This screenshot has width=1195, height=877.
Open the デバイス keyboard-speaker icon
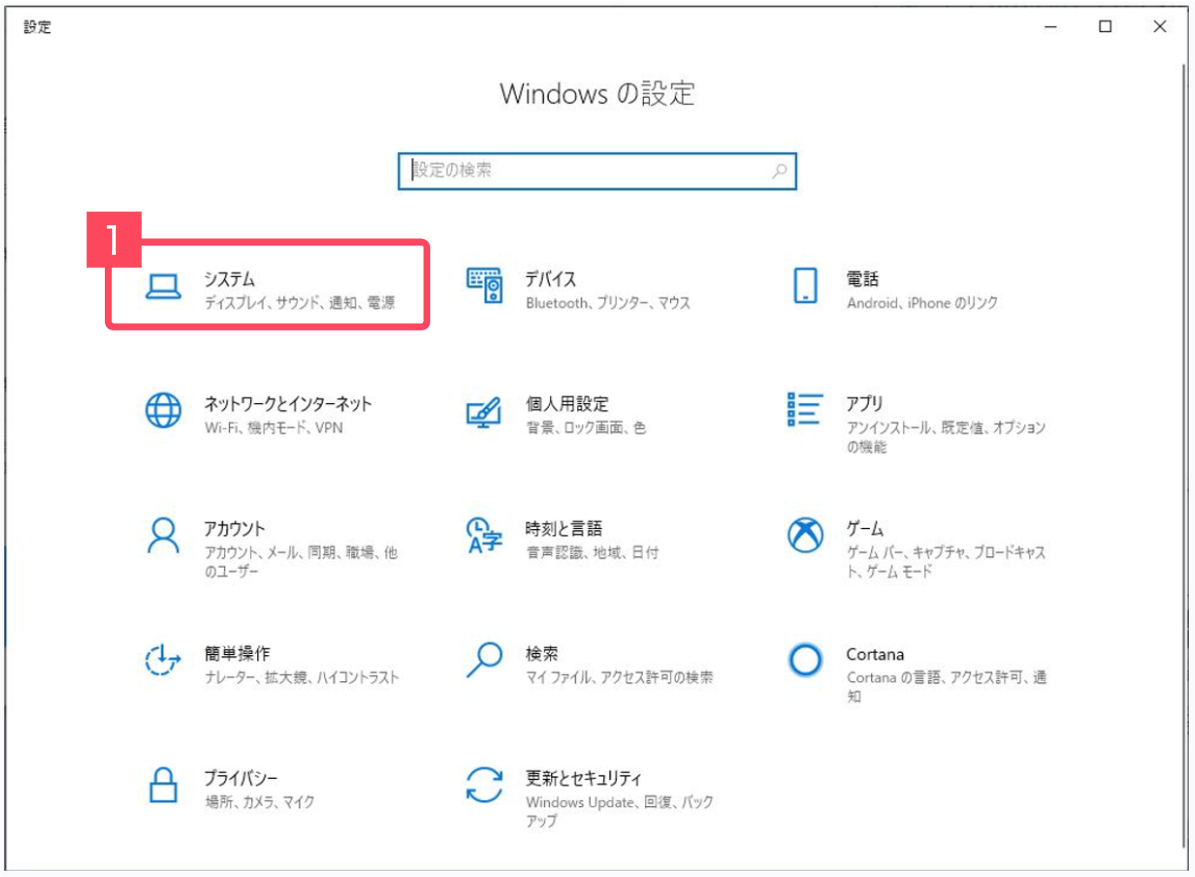(485, 286)
